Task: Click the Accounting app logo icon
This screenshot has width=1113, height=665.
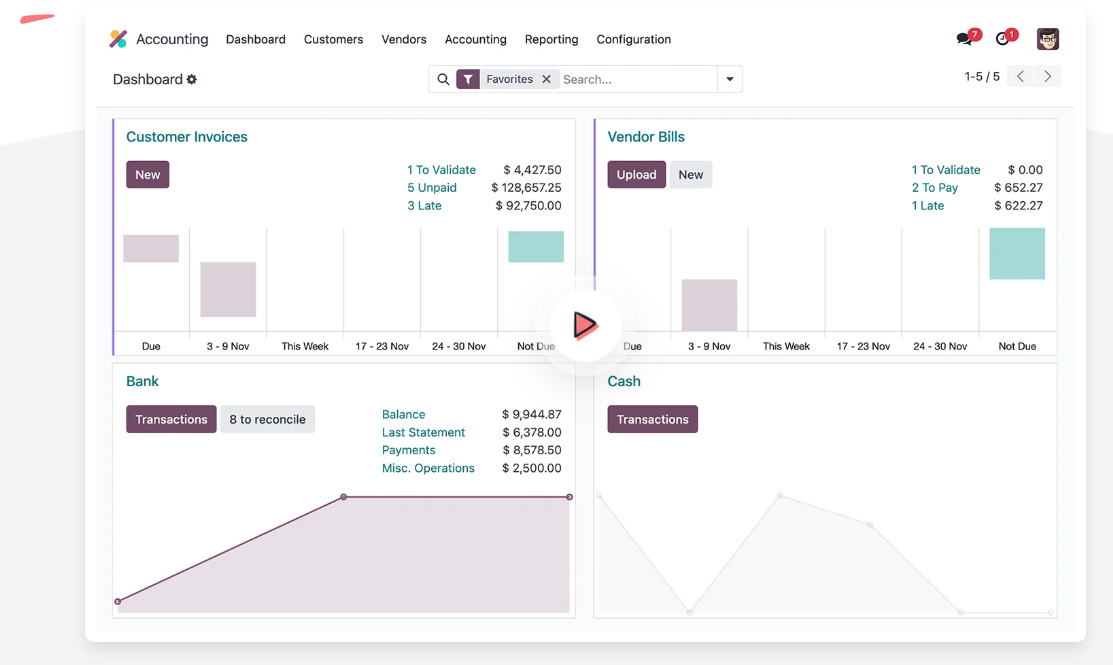Action: pyautogui.click(x=118, y=39)
